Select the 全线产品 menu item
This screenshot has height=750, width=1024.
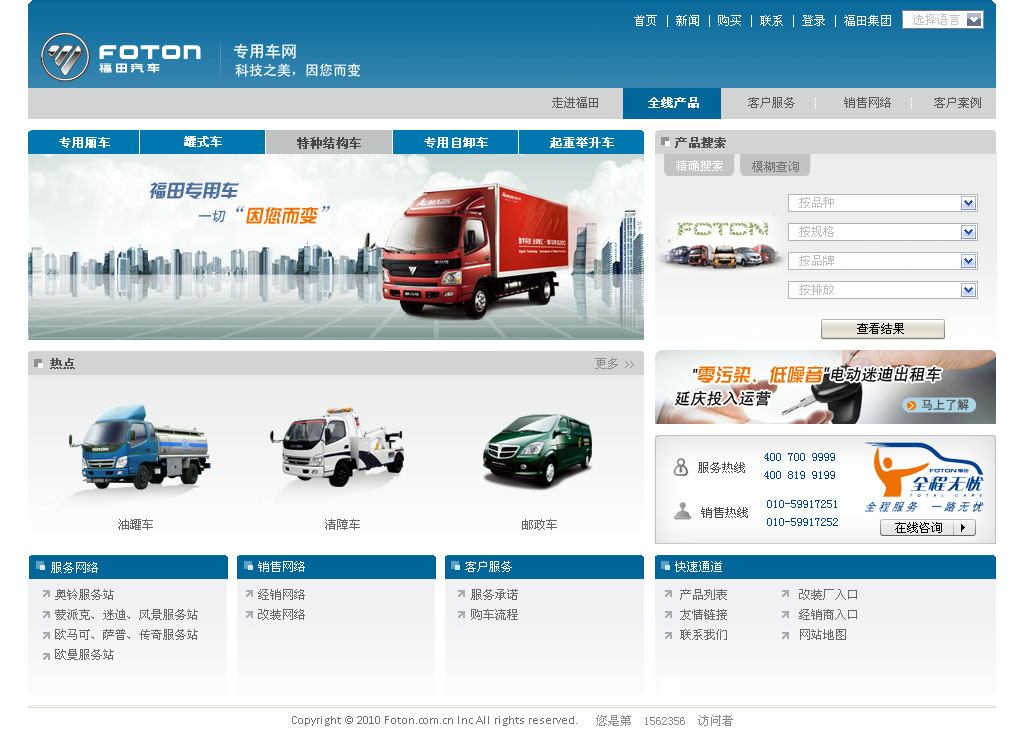(x=672, y=103)
